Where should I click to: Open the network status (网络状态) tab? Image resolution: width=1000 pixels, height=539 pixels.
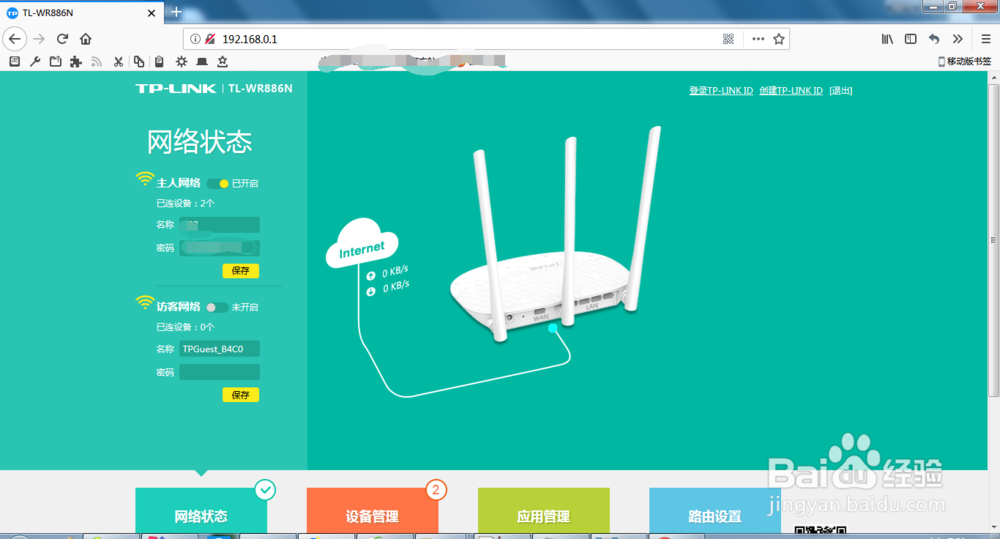(201, 511)
